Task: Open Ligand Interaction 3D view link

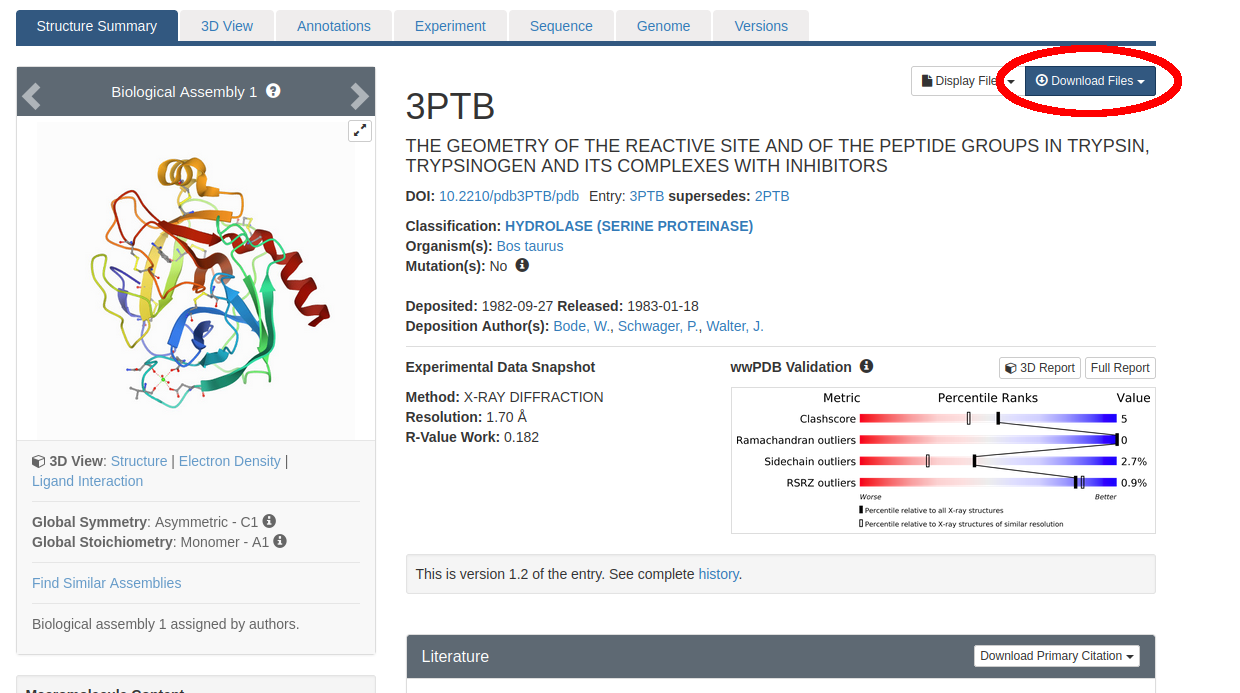Action: (x=87, y=481)
